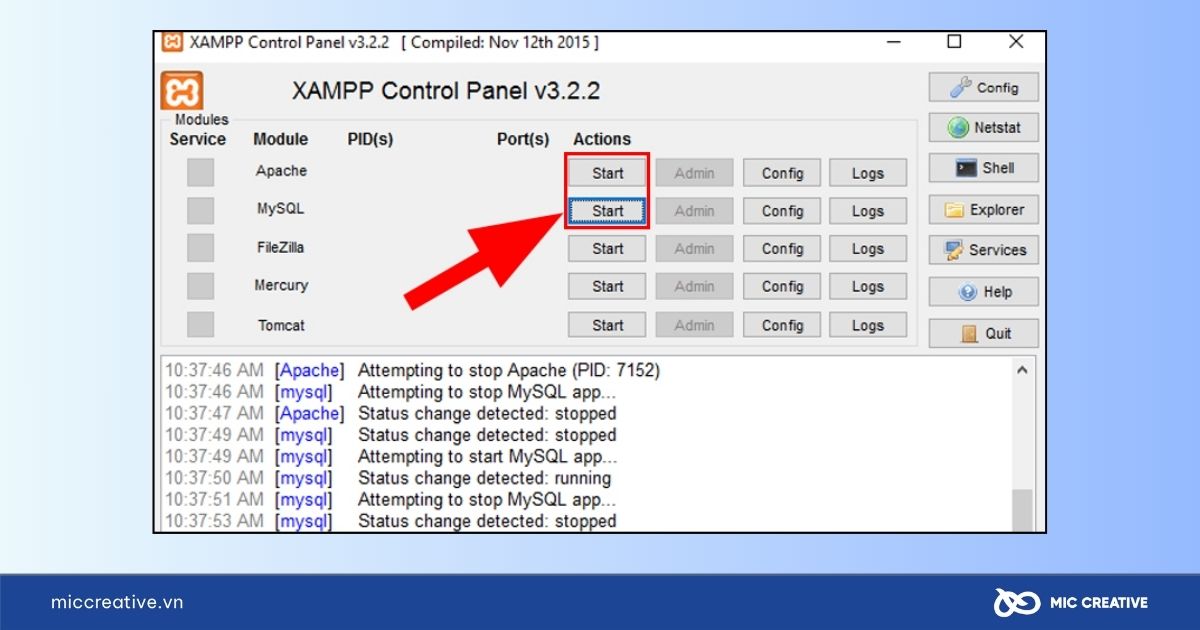Click the Admin button for Mercury
Image resolution: width=1200 pixels, height=630 pixels.
click(694, 286)
